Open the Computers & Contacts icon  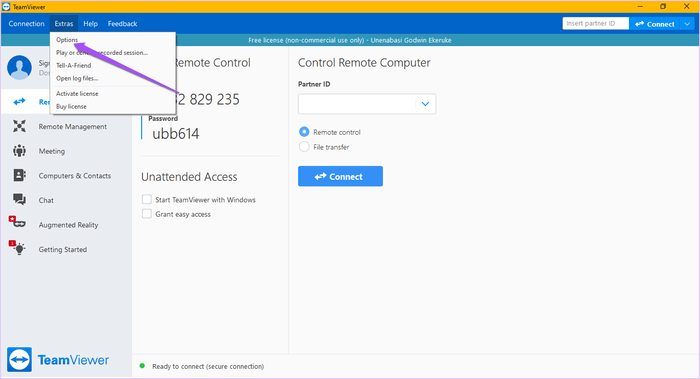click(19, 175)
